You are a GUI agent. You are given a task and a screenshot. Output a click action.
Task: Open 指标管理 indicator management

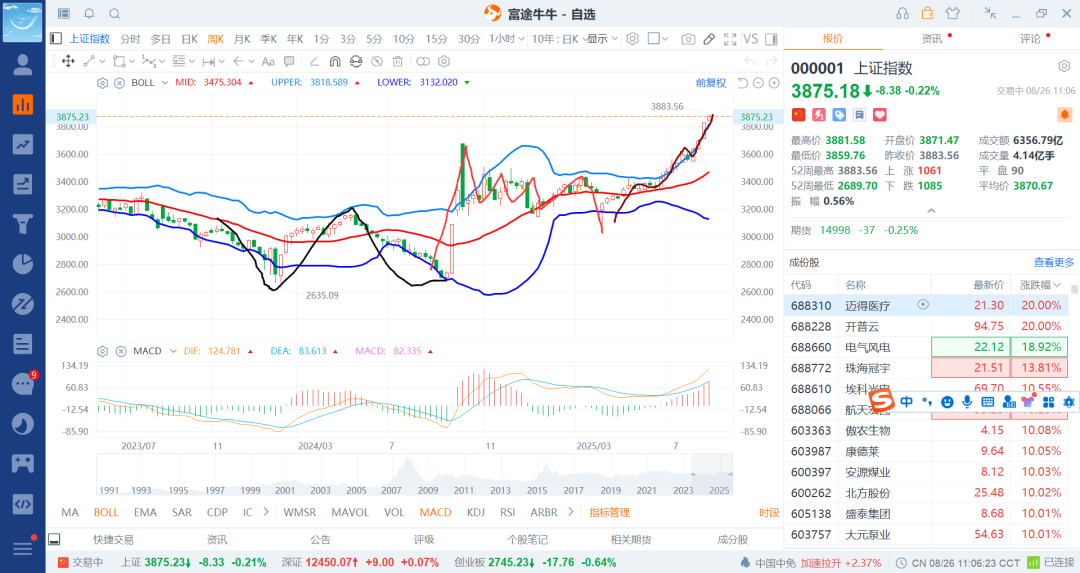click(609, 512)
